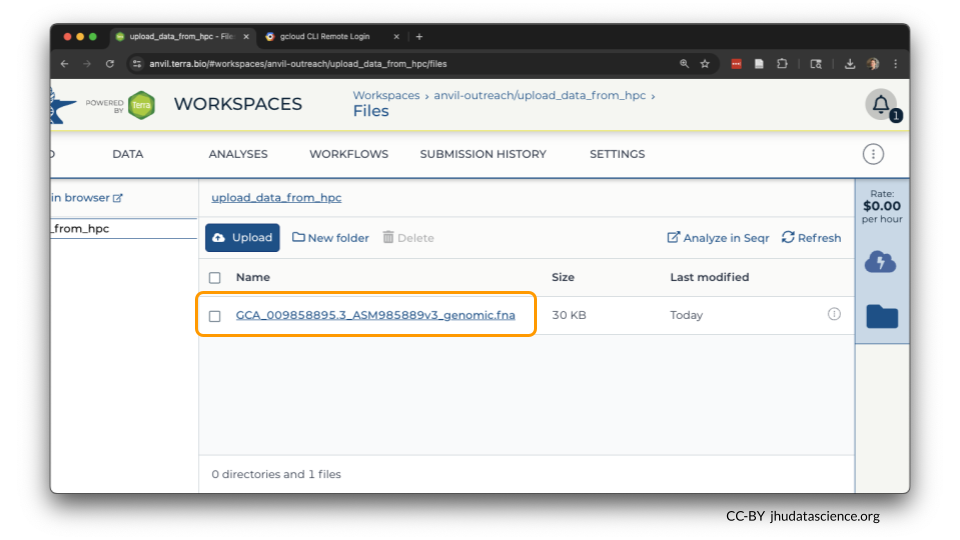Refresh the file list

(811, 238)
